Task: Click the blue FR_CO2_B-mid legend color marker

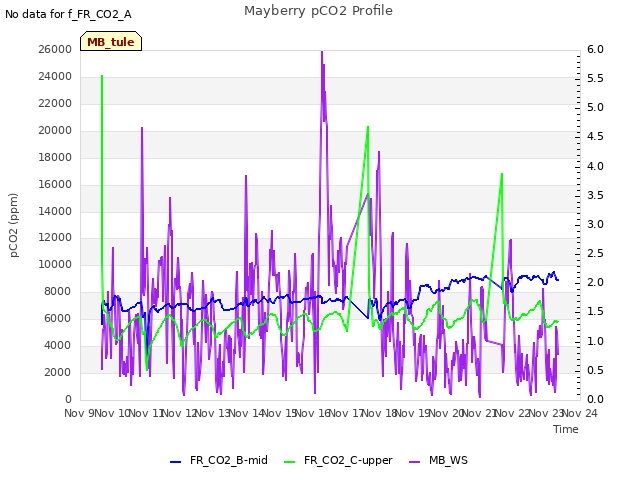Action: 175,462
